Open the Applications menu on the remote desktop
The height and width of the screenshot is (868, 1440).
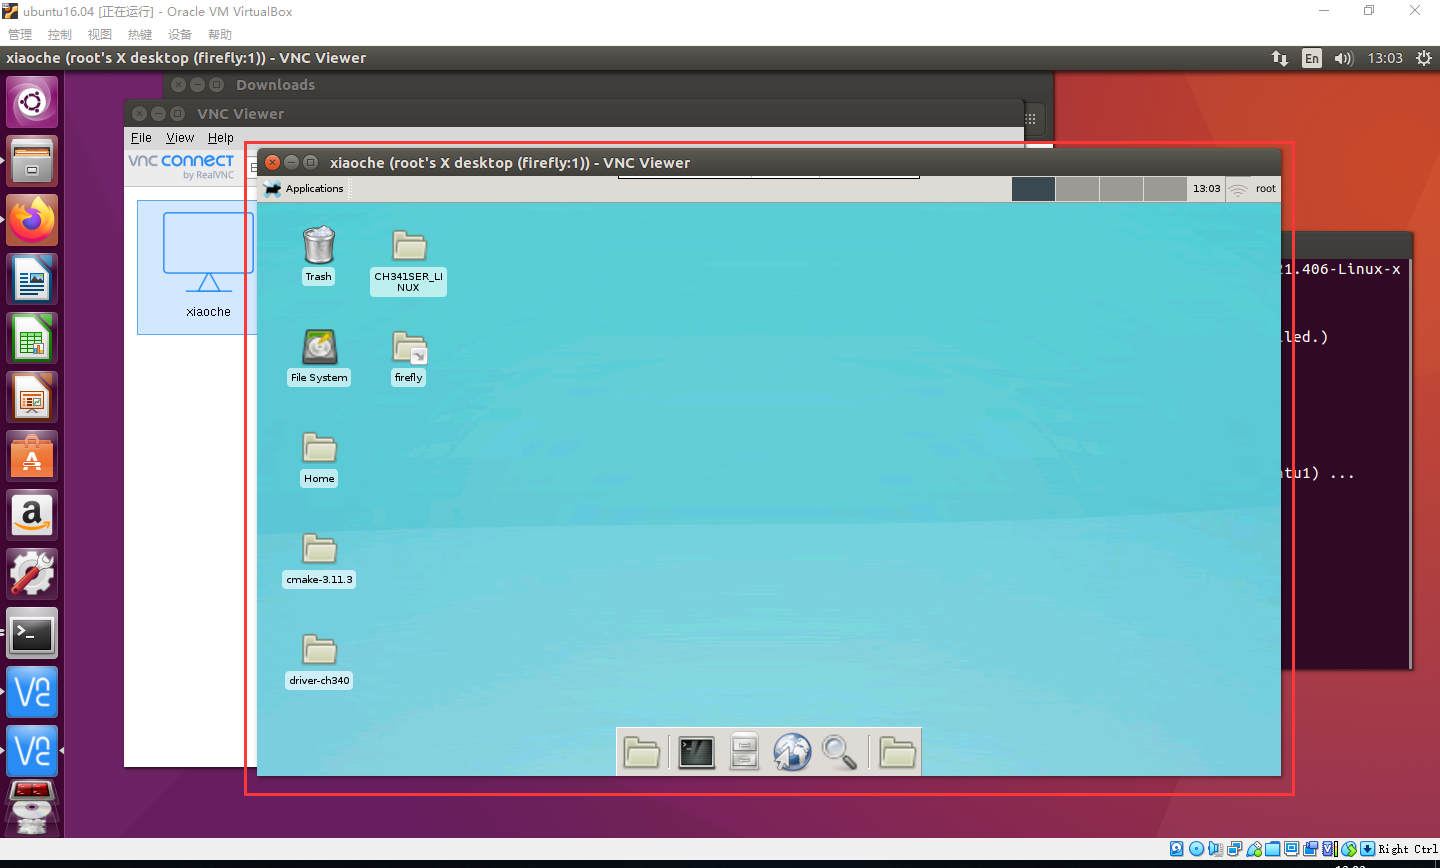(x=305, y=188)
